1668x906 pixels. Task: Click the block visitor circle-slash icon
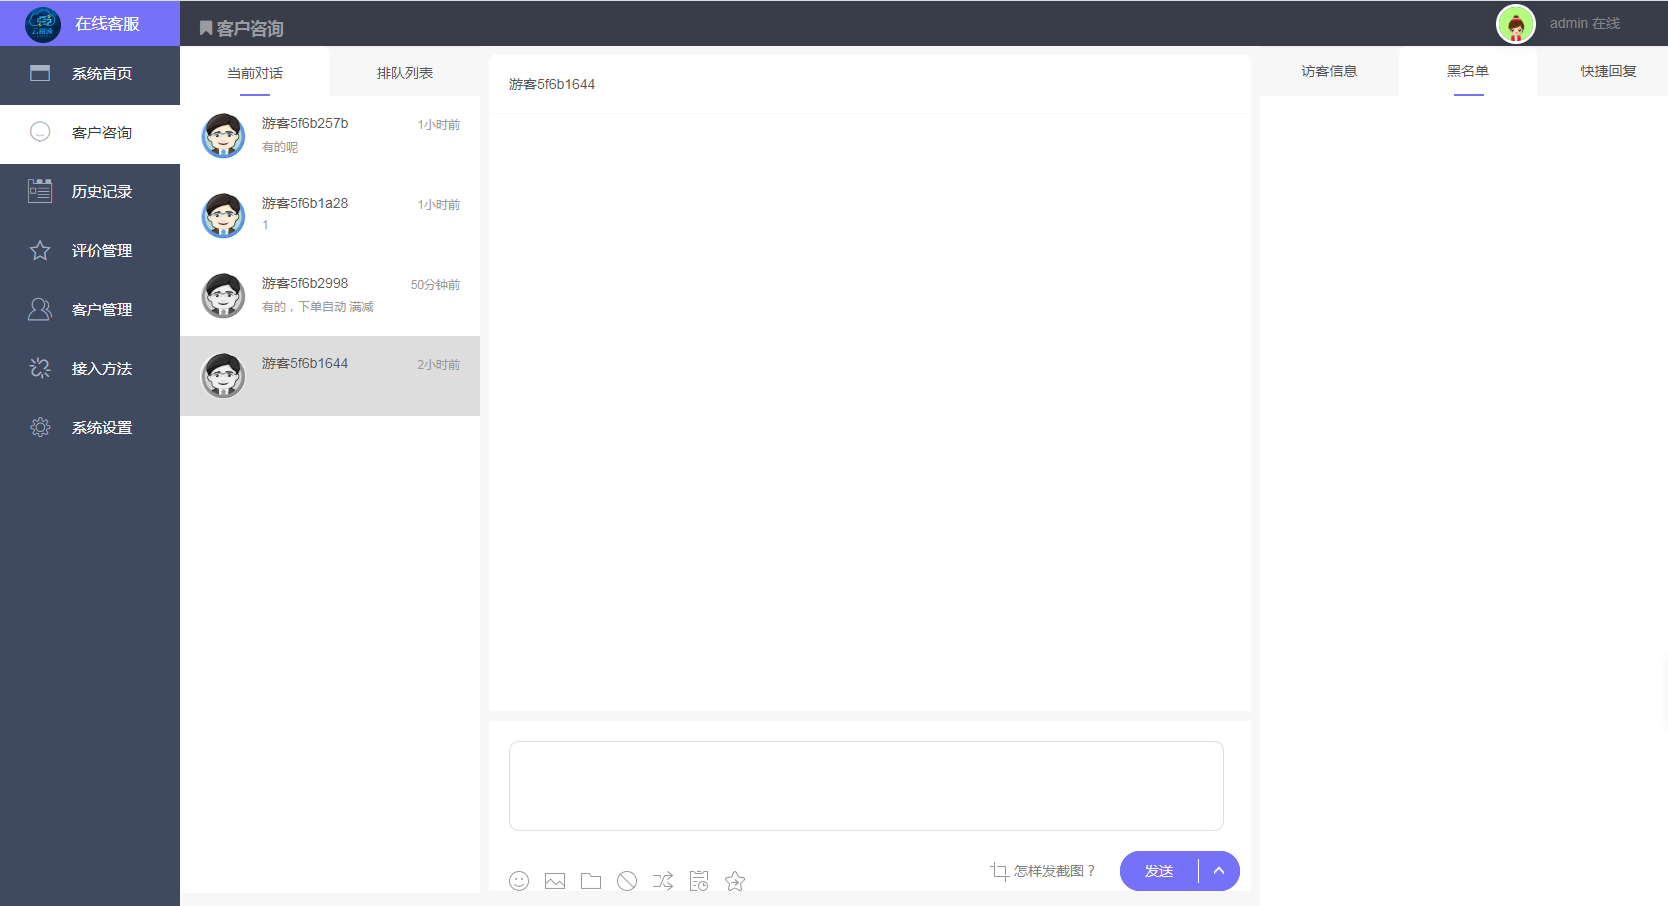click(x=627, y=881)
